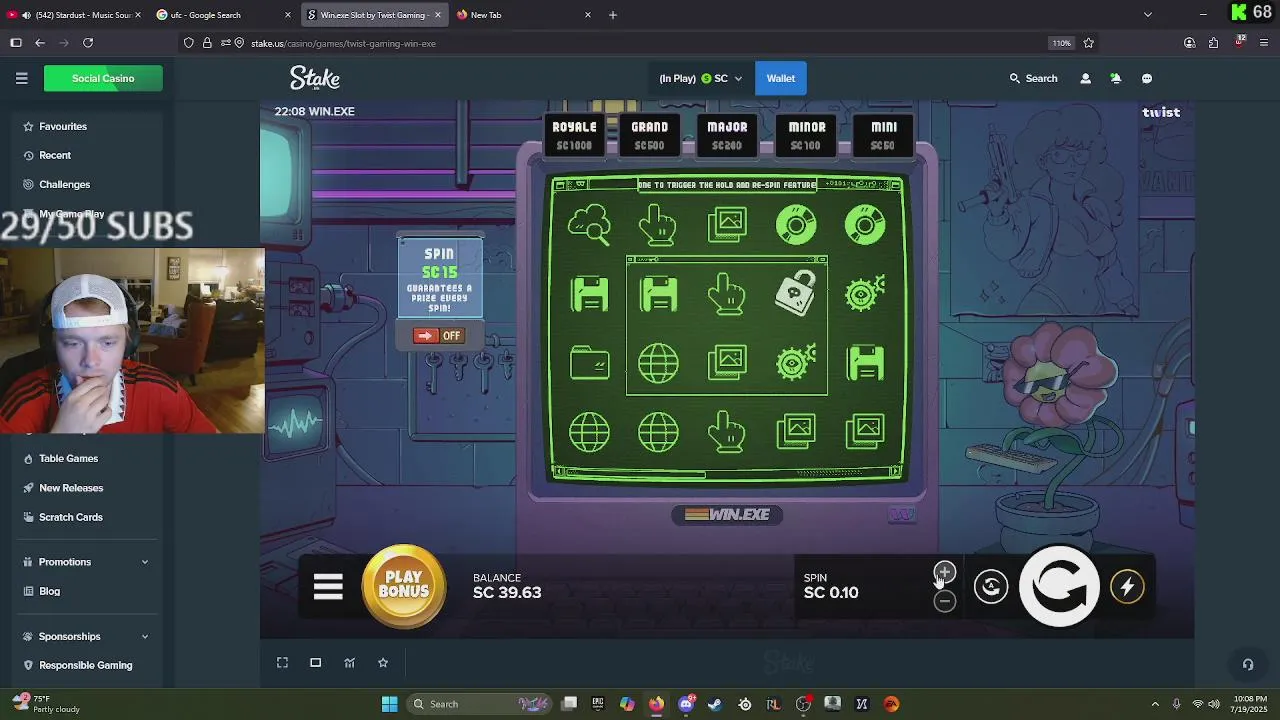Screen dimensions: 1280x720
Task: Switch to ufc Google Search tab
Action: 222,15
